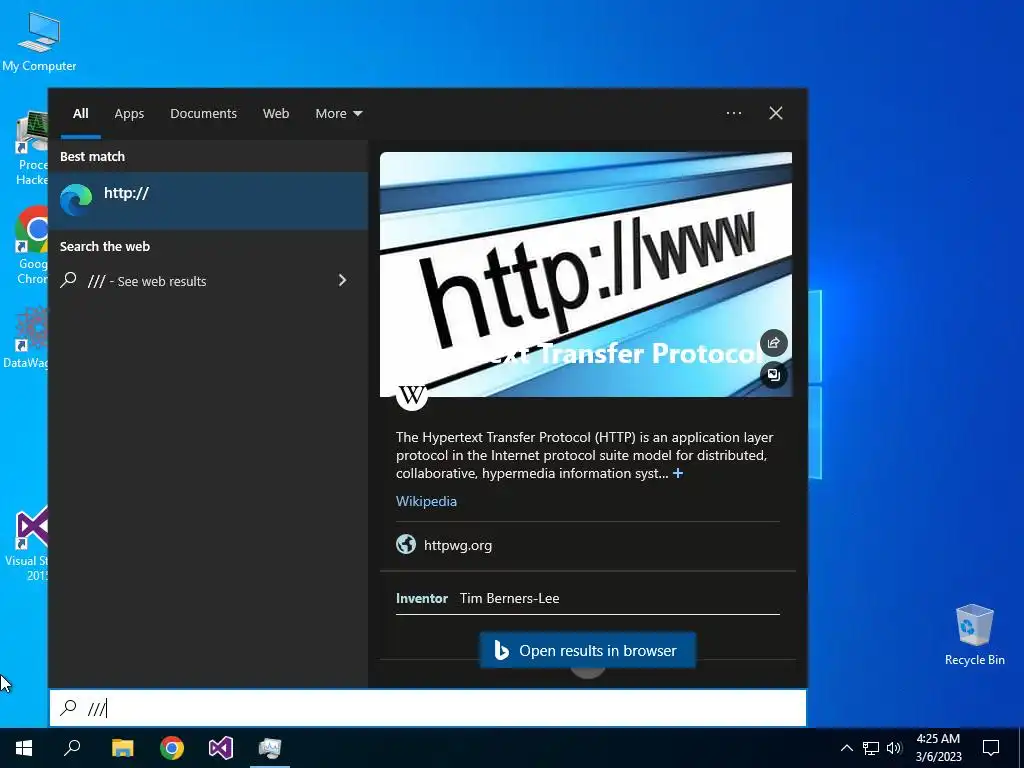
Task: Open the clock showing 4:25 AM
Action: 938,748
